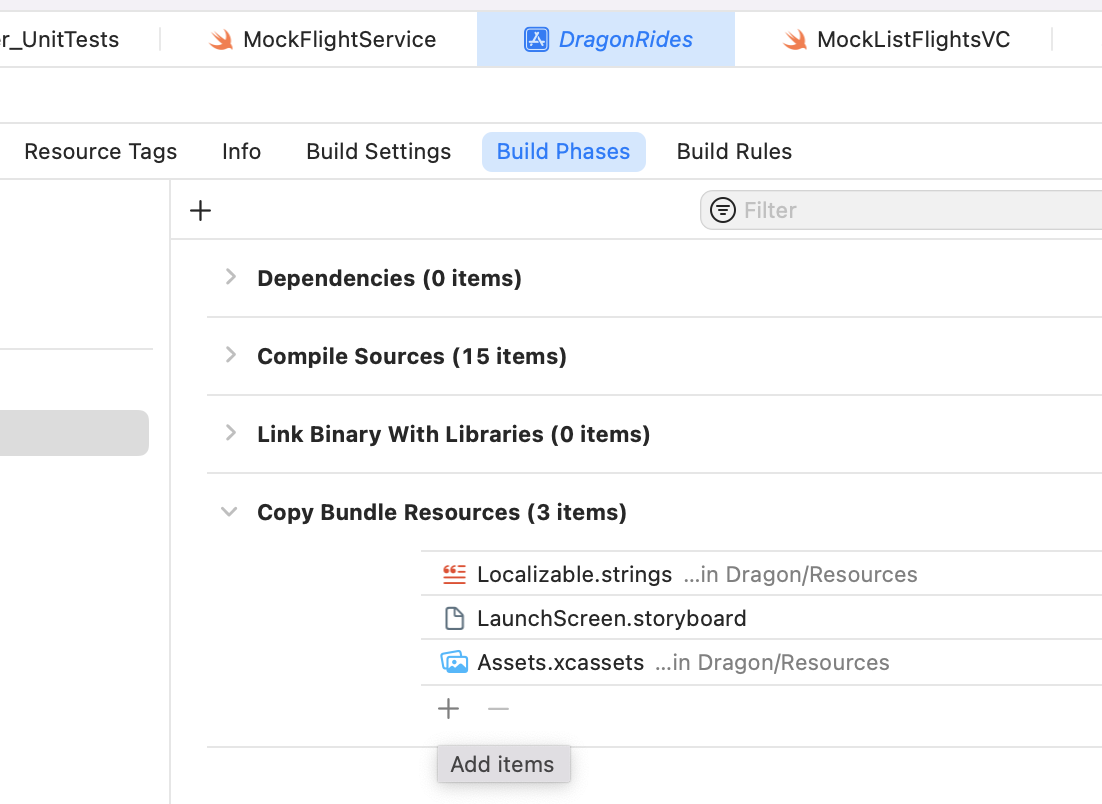1102x804 pixels.
Task: Click the filter icon in the Filter field
Action: pos(722,210)
